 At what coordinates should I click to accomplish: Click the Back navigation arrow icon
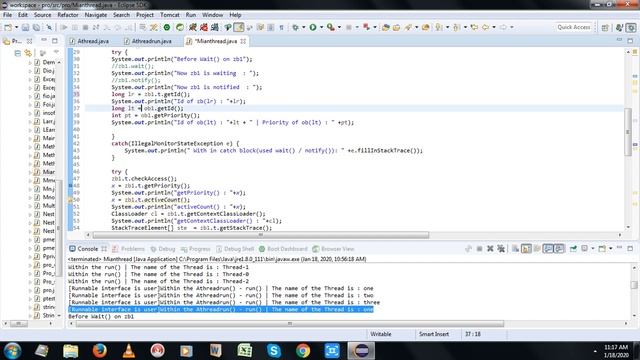485,27
